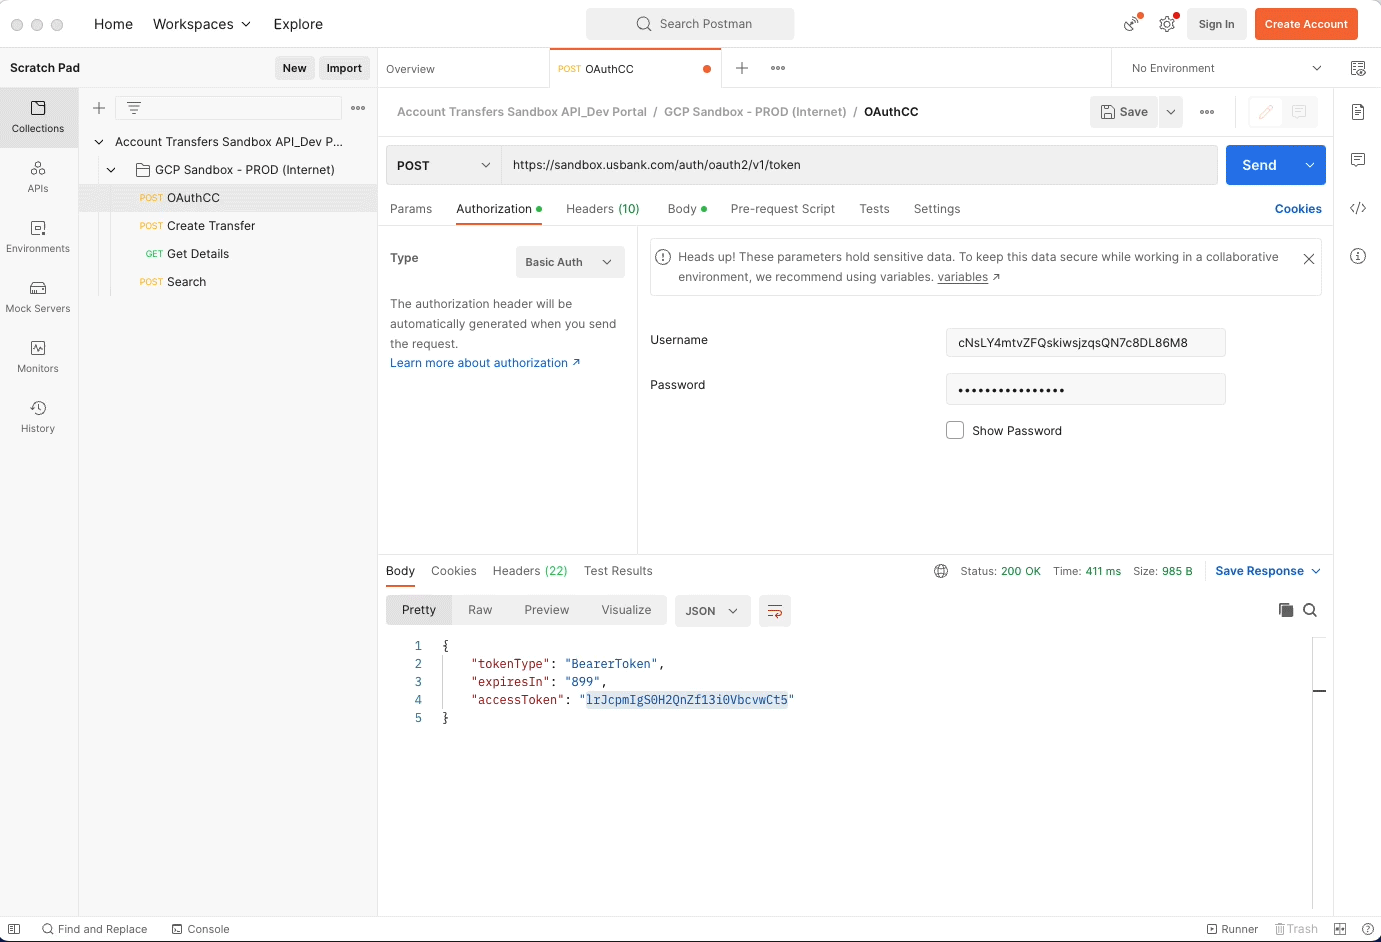Open the APIs sidebar panel

pyautogui.click(x=38, y=177)
